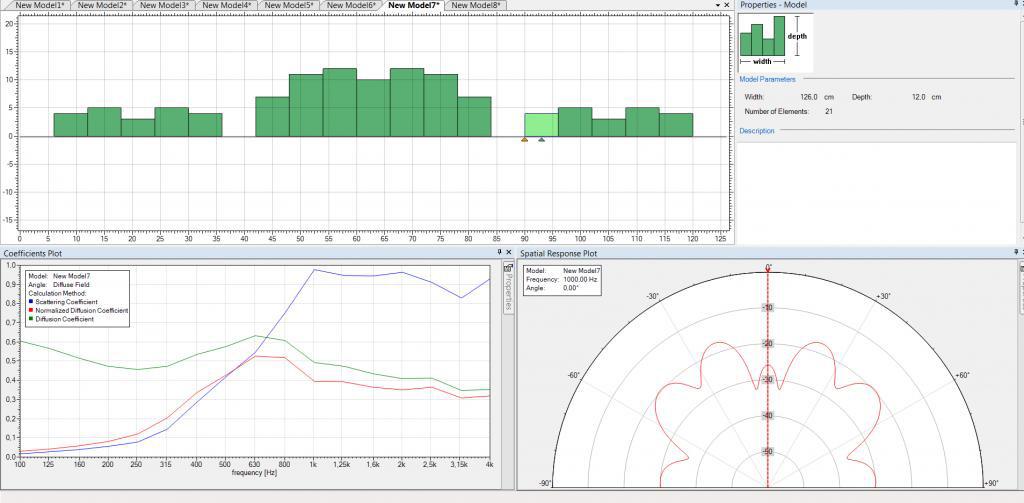Viewport: 1024px width, 503px height.
Task: Click the Normalized Diffusion Coefficient legend label
Action: (82, 311)
